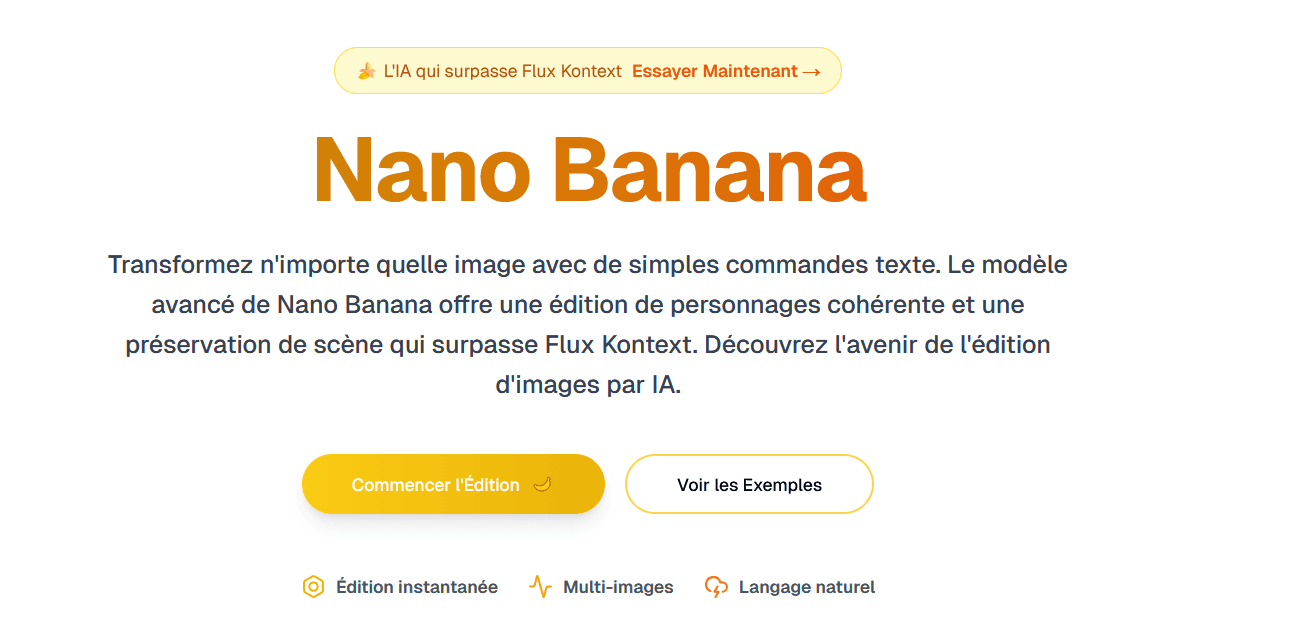Click the banana emoji in the announcement banner
1295x622 pixels.
tap(366, 70)
